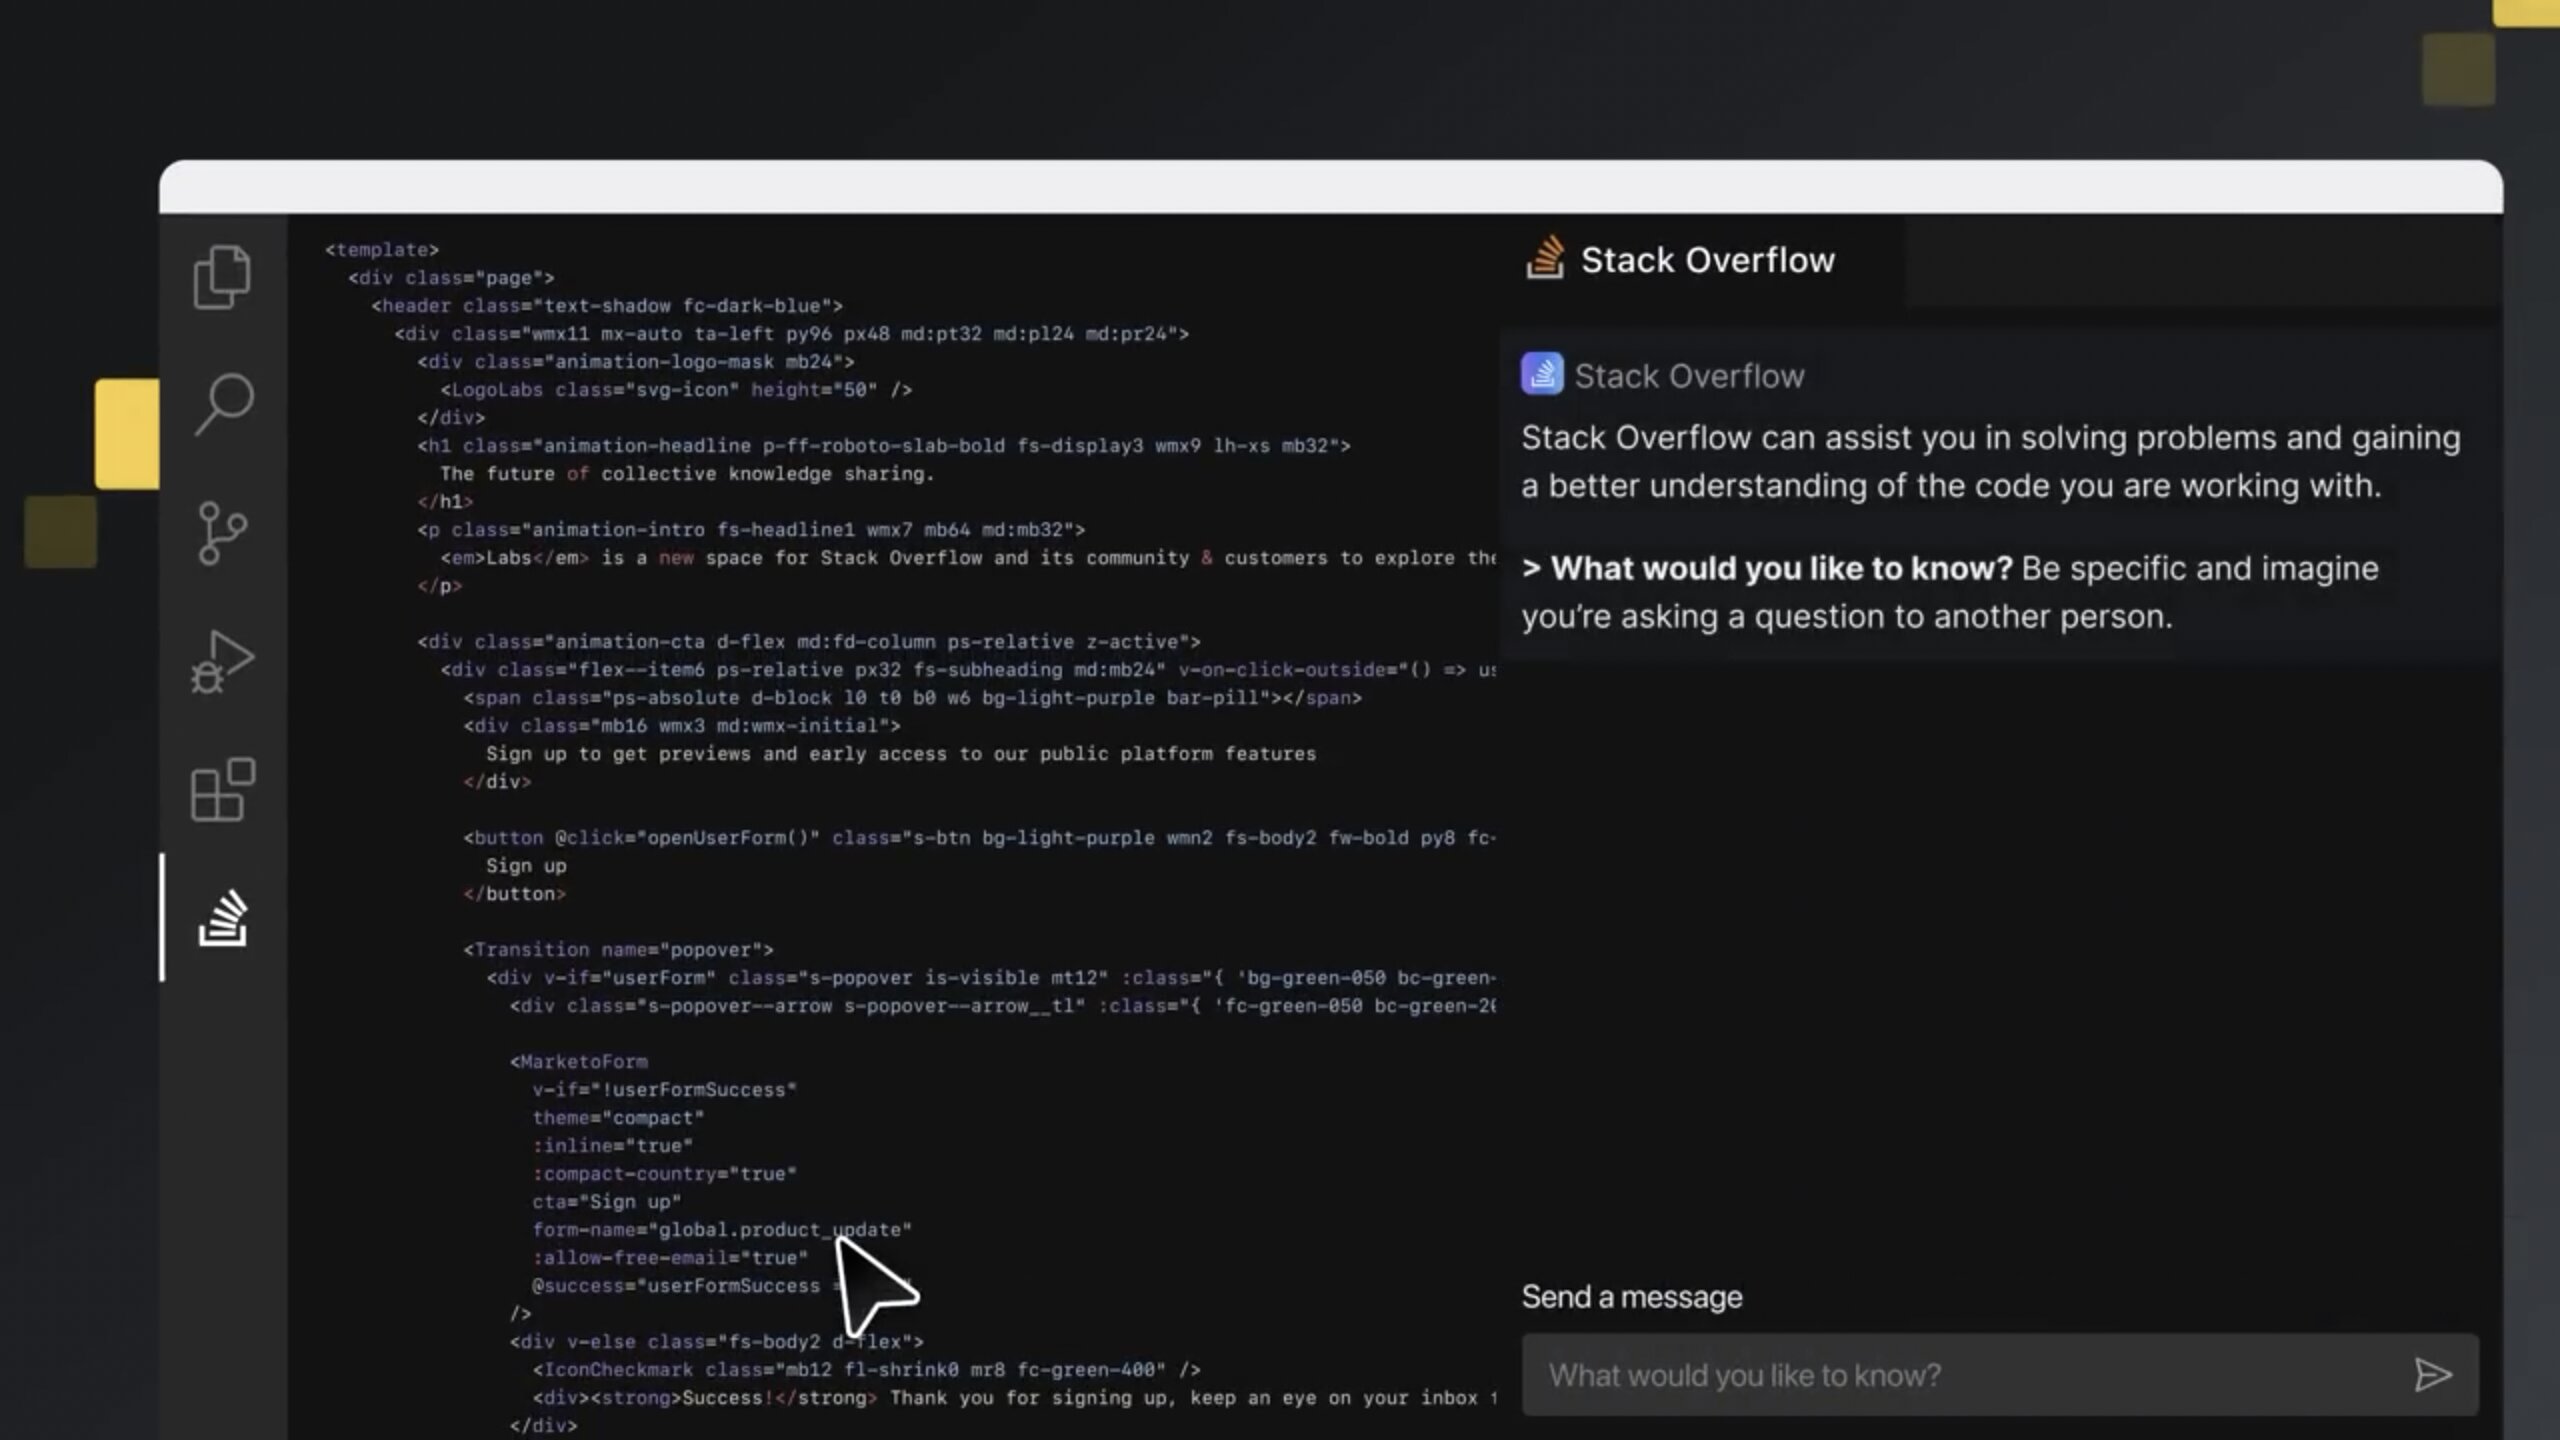
Task: Click the '<template>' line in the editor
Action: pyautogui.click(x=382, y=250)
